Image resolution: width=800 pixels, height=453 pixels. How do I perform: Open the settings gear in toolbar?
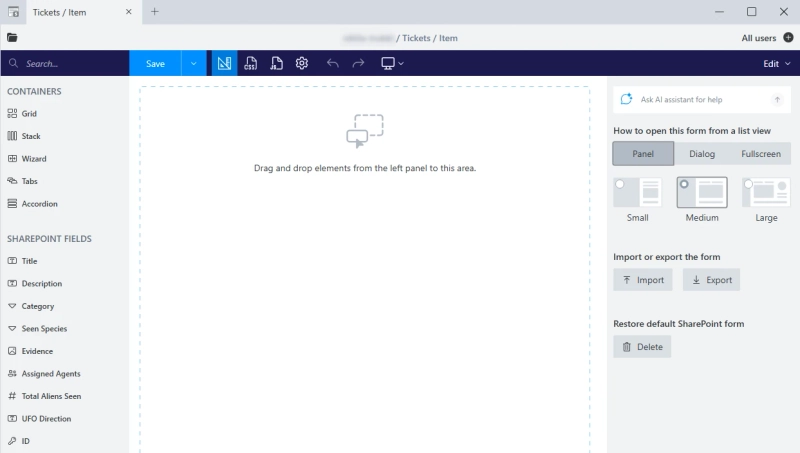(302, 63)
